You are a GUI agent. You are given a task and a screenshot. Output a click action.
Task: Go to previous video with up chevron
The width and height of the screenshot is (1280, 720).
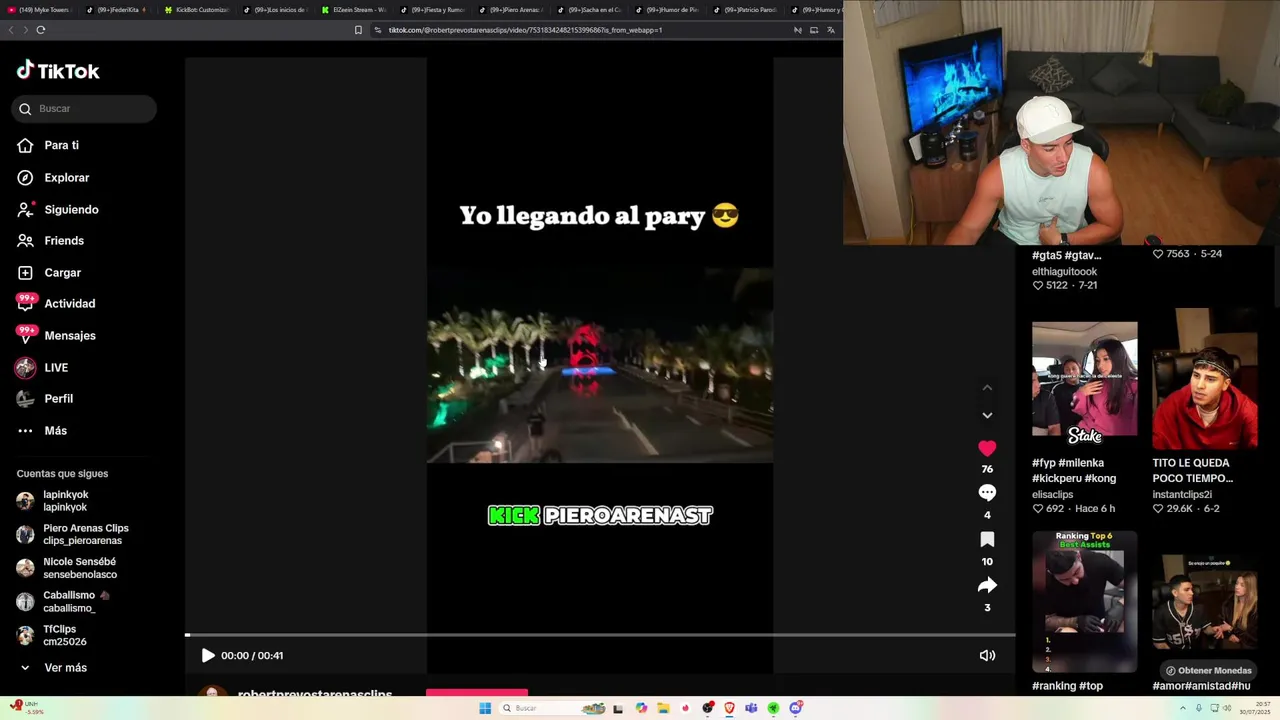(x=987, y=388)
